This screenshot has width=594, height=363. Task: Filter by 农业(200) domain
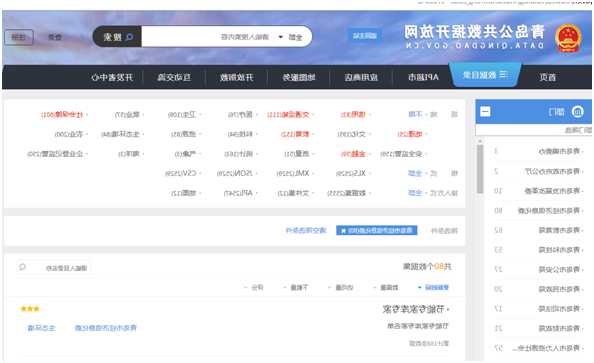click(x=69, y=134)
